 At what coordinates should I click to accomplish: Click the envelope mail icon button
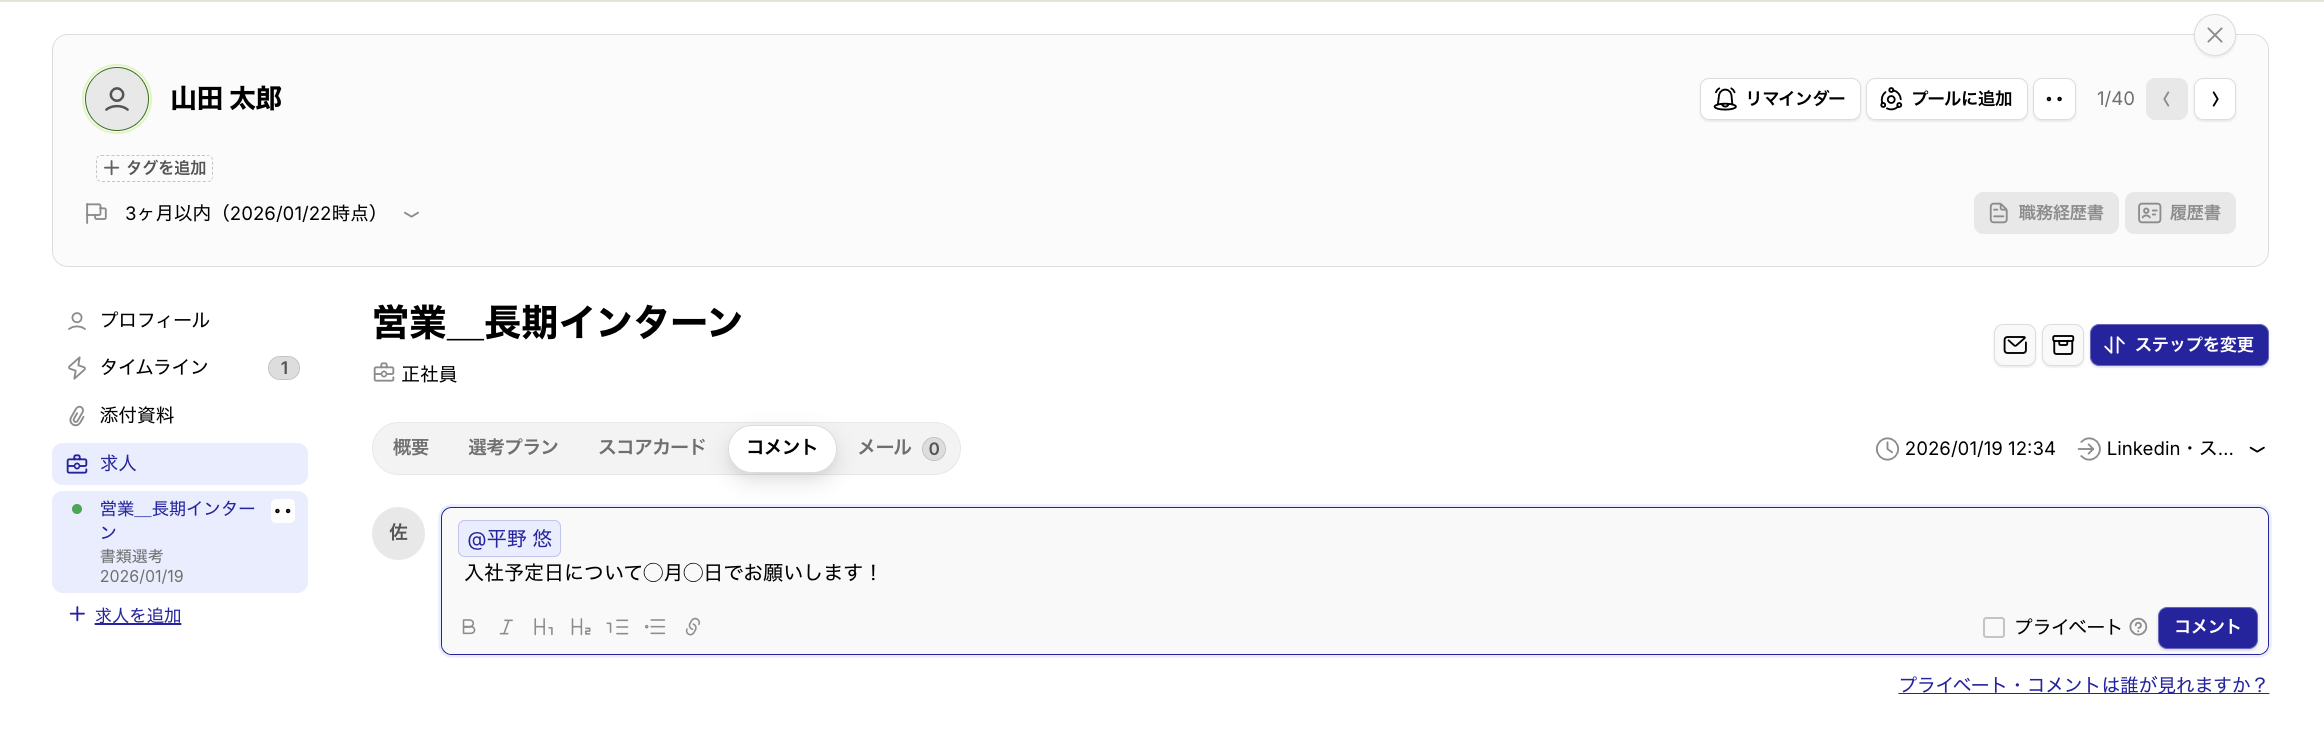click(2015, 345)
